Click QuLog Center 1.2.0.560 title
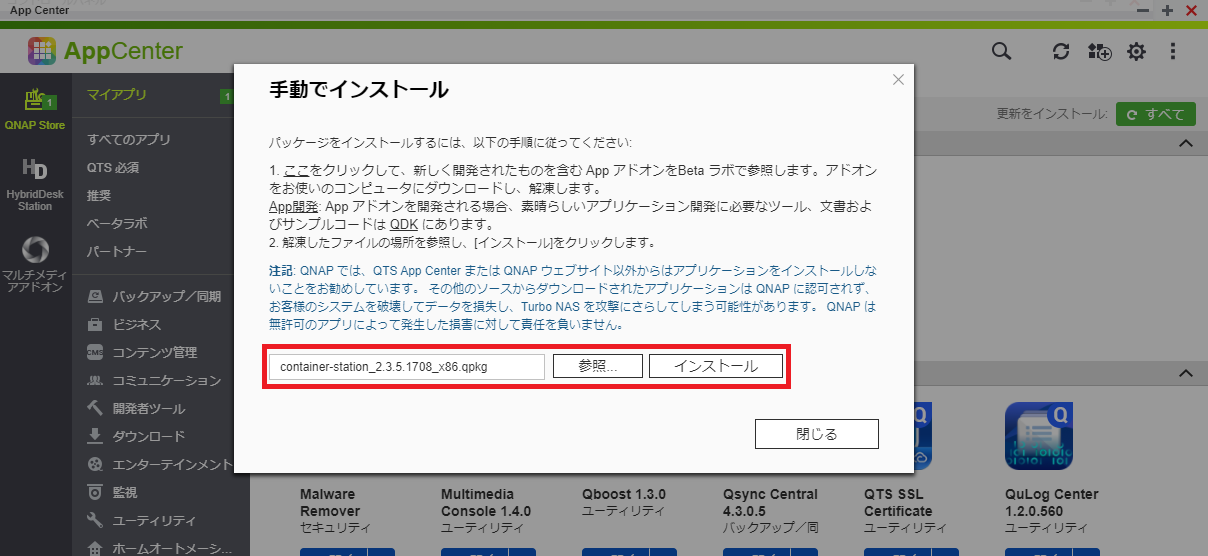Image resolution: width=1208 pixels, height=556 pixels. coord(1052,502)
